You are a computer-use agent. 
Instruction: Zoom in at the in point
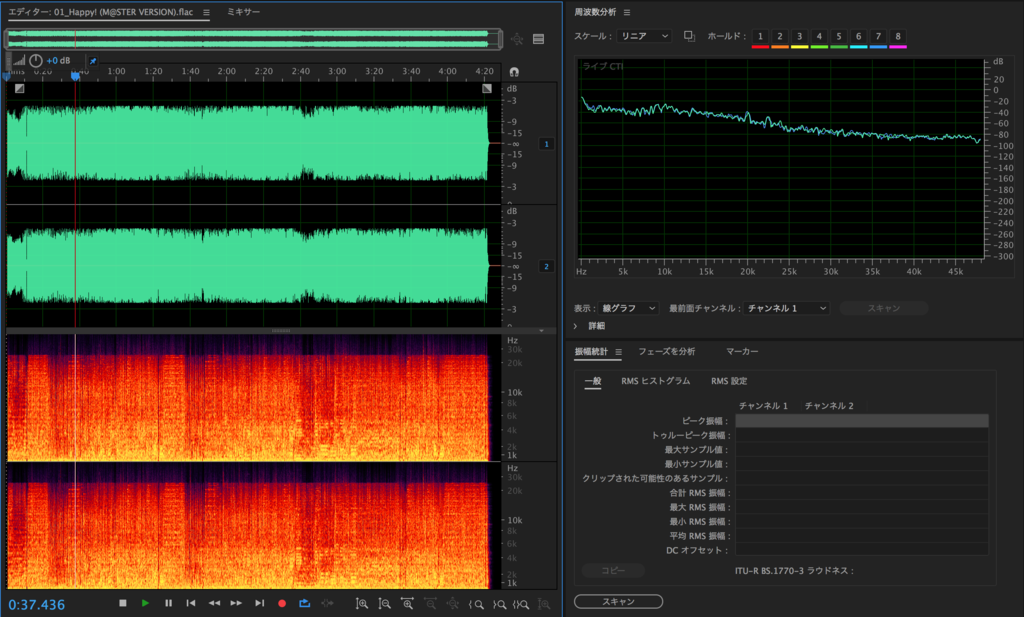pos(476,605)
